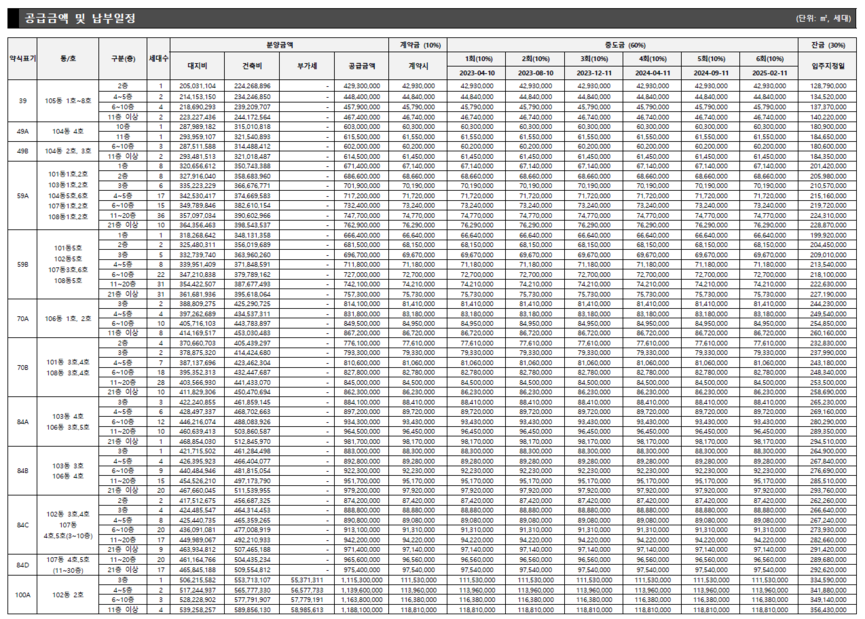Click the unit note '(단위: ㎡, 세대)'
Viewport: 865px width, 619px height.
(x=823, y=18)
